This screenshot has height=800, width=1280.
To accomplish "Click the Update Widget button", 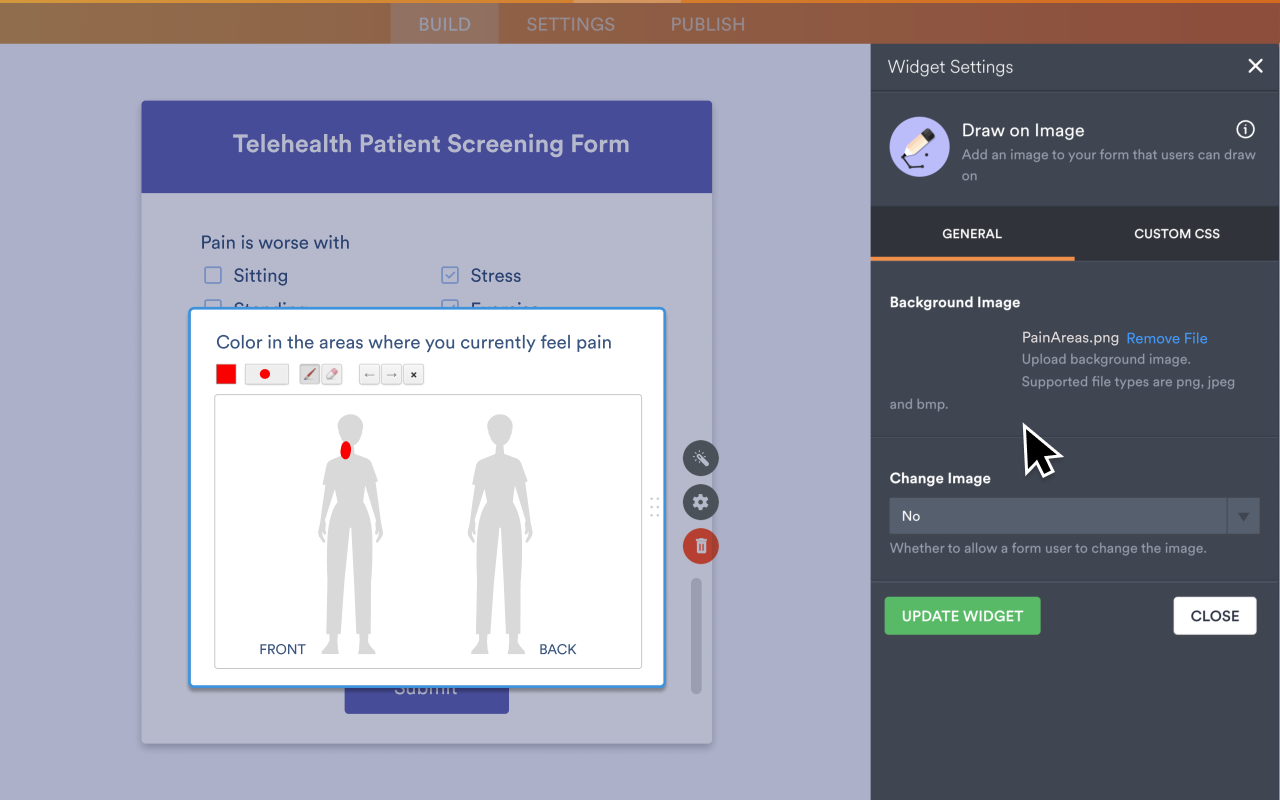I will (962, 616).
